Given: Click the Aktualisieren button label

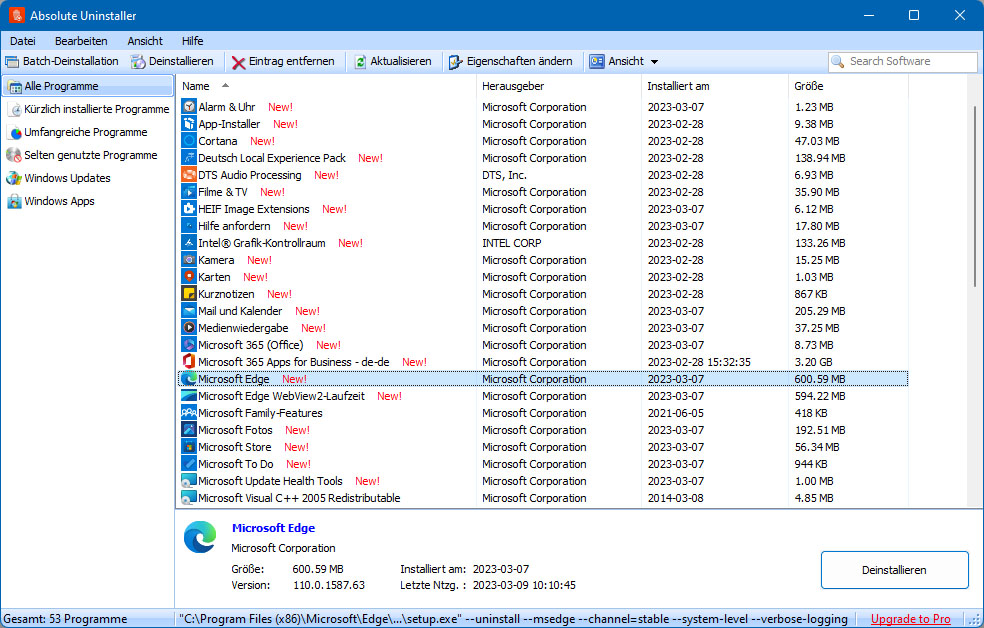Looking at the screenshot, I should [401, 61].
